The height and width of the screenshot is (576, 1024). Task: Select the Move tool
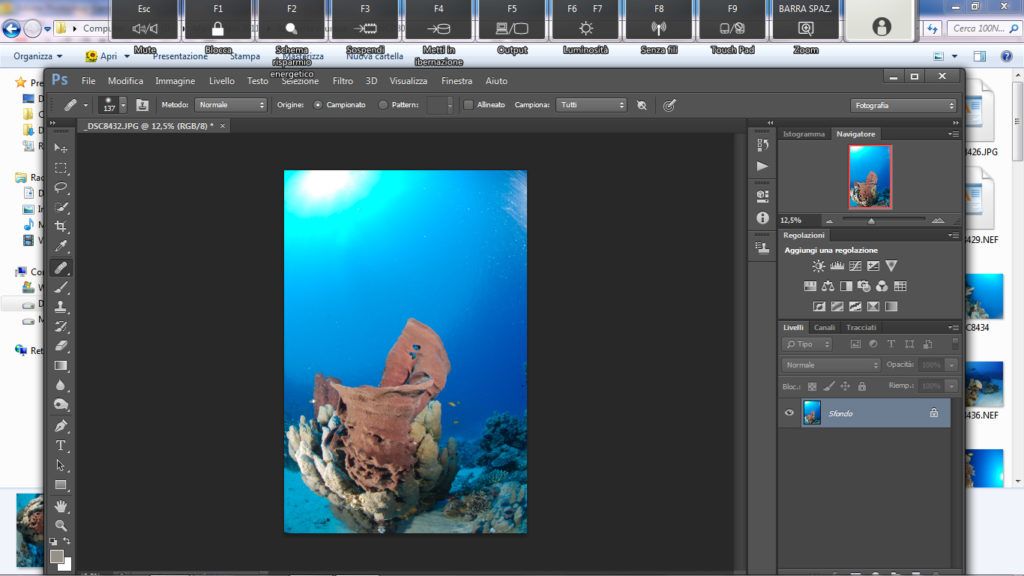(x=61, y=148)
